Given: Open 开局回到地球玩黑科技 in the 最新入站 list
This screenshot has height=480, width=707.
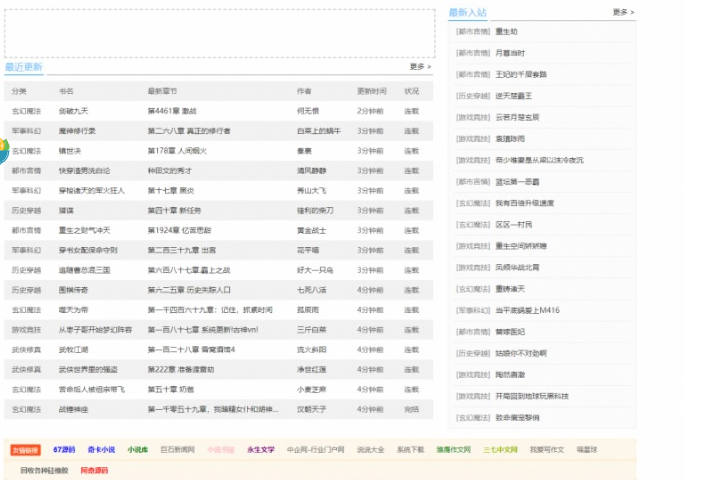Looking at the screenshot, I should (532, 396).
